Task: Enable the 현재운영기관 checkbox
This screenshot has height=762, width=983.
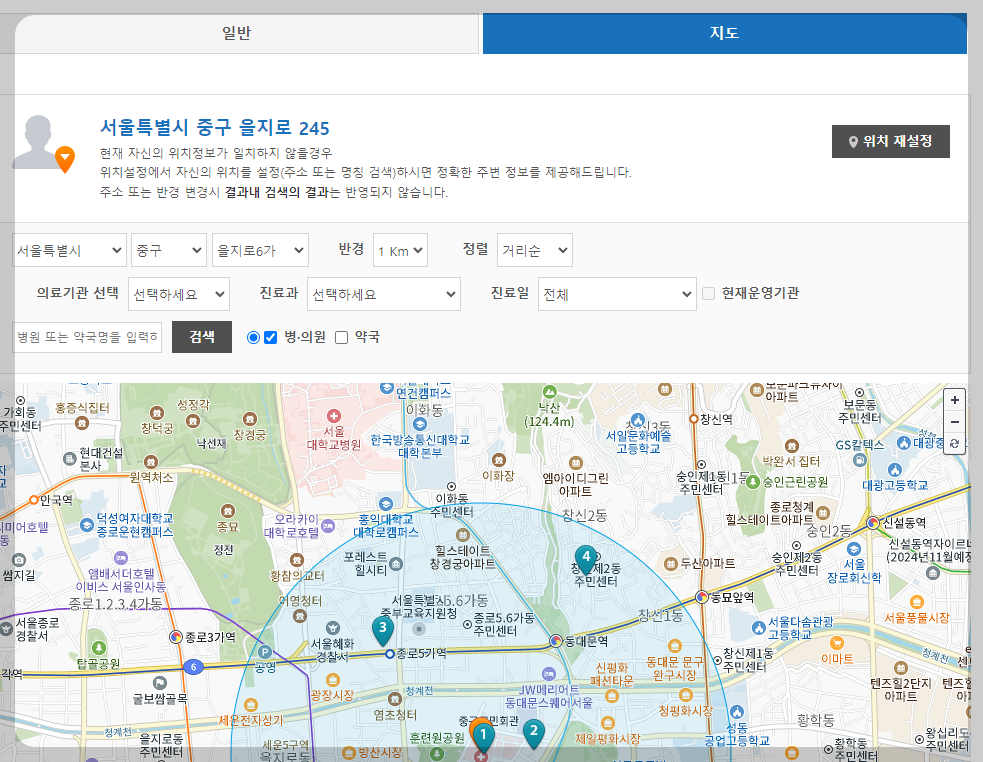Action: [708, 294]
